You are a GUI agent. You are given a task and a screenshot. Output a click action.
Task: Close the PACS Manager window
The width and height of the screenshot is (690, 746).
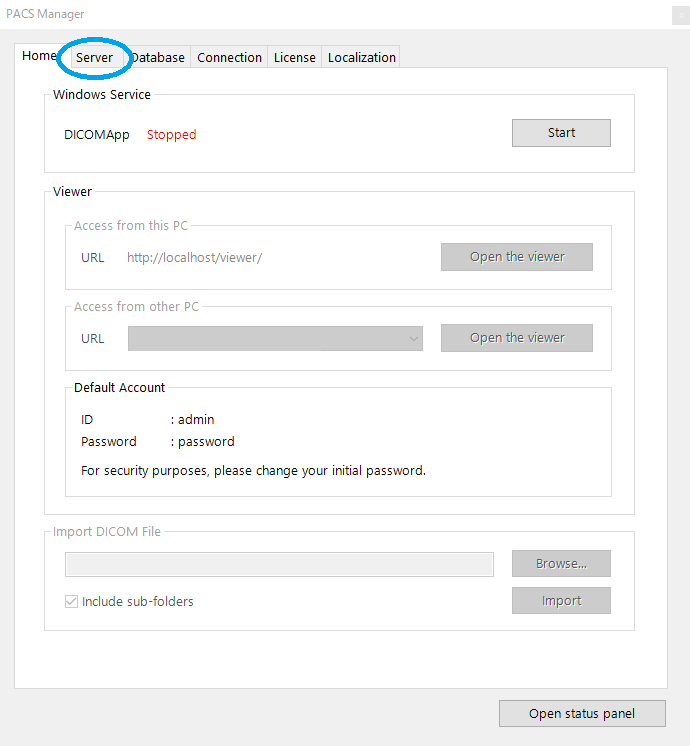click(680, 15)
